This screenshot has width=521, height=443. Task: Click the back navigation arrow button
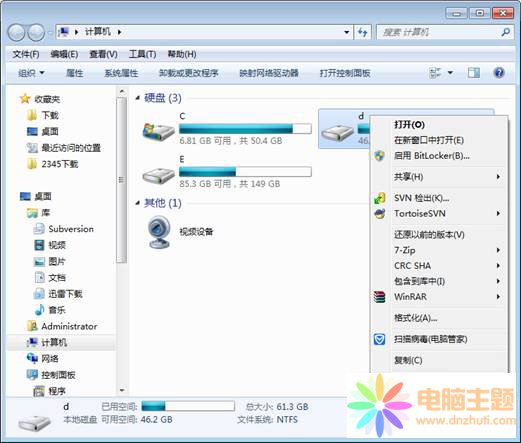pos(16,33)
